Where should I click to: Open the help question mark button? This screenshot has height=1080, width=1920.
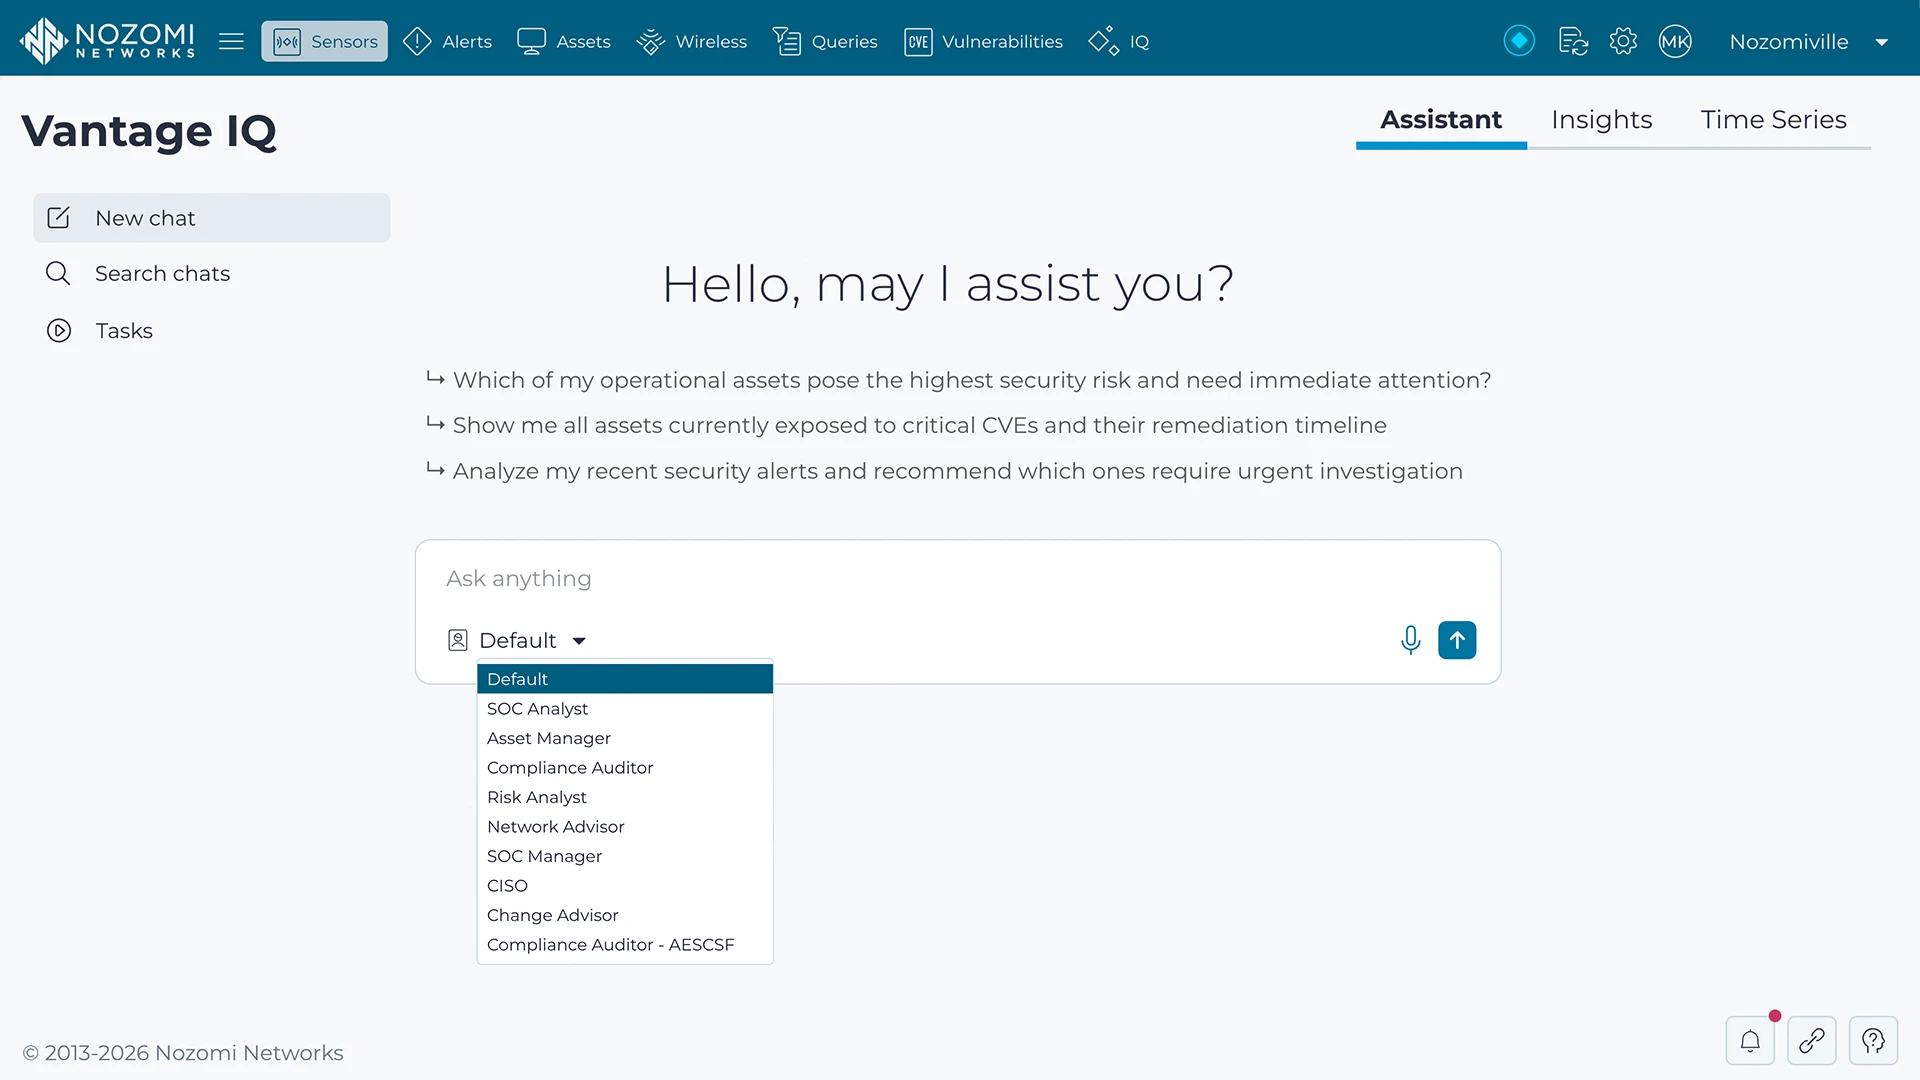point(1873,1041)
